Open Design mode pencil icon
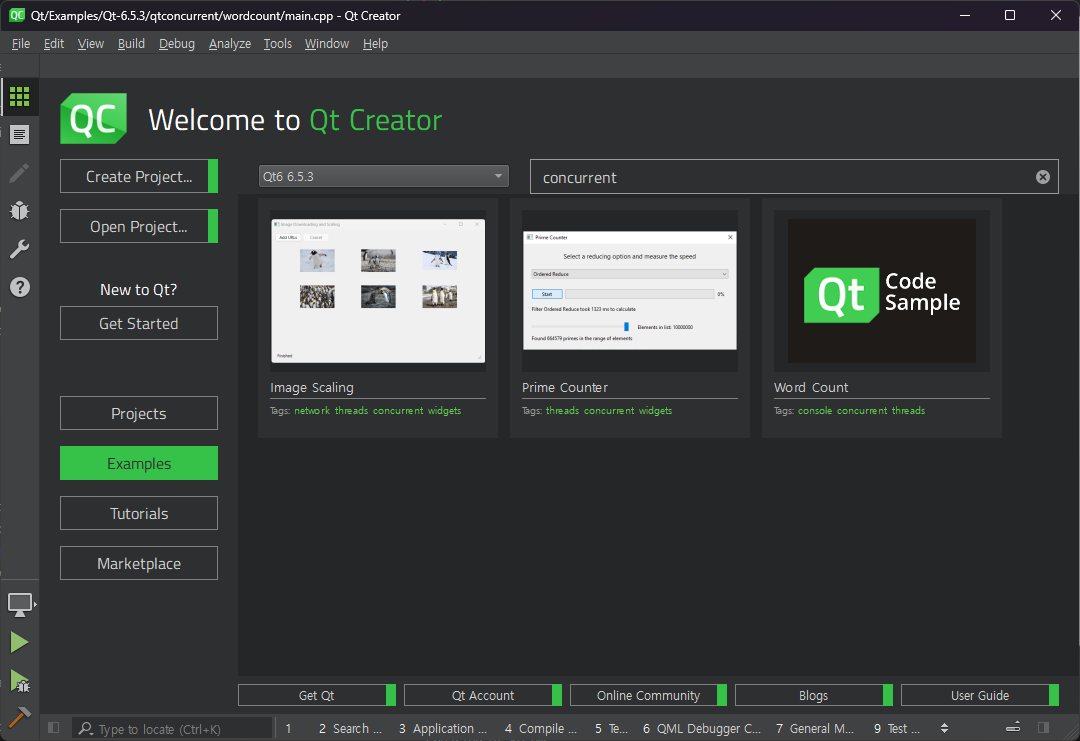Image resolution: width=1080 pixels, height=741 pixels. 19,173
